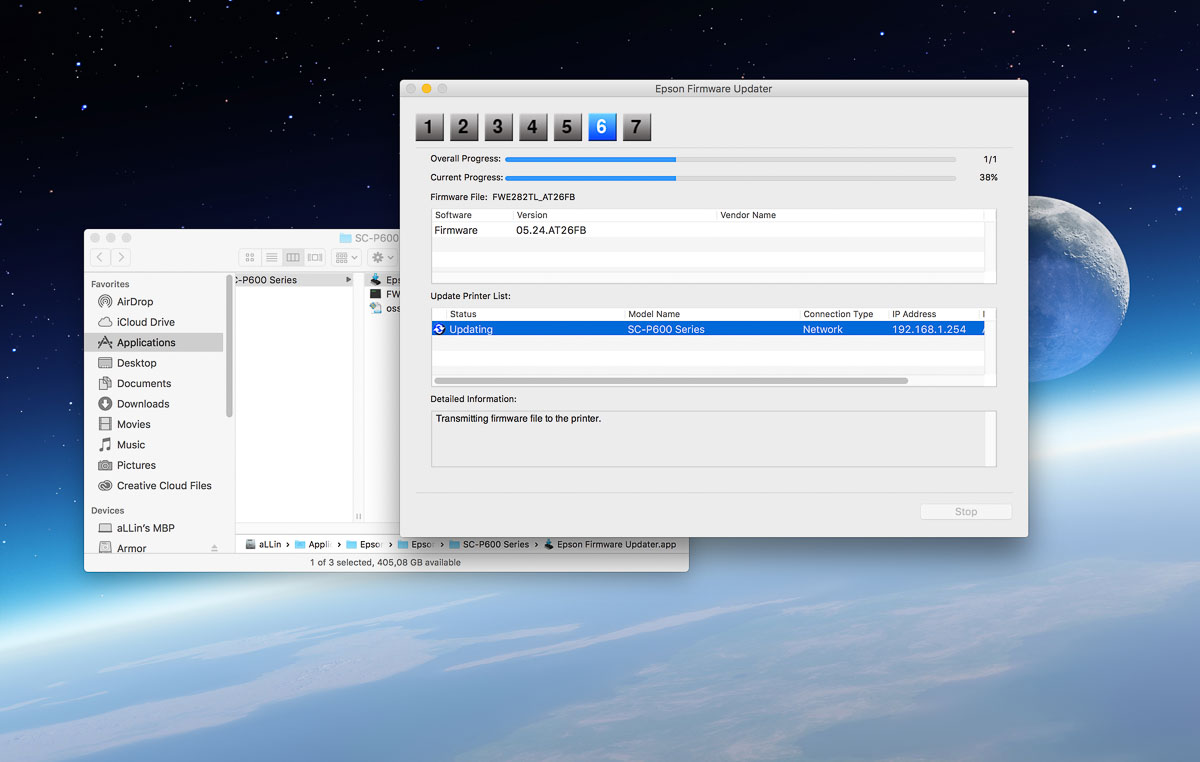
Task: Open the Finder action gear menu
Action: pos(382,258)
